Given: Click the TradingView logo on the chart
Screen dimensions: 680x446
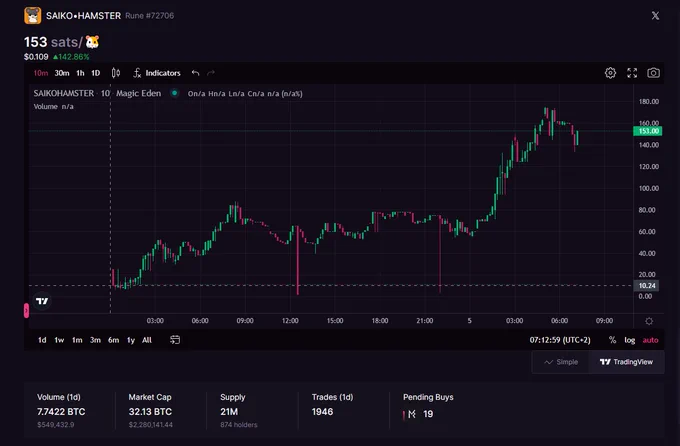Looking at the screenshot, I should [42, 301].
